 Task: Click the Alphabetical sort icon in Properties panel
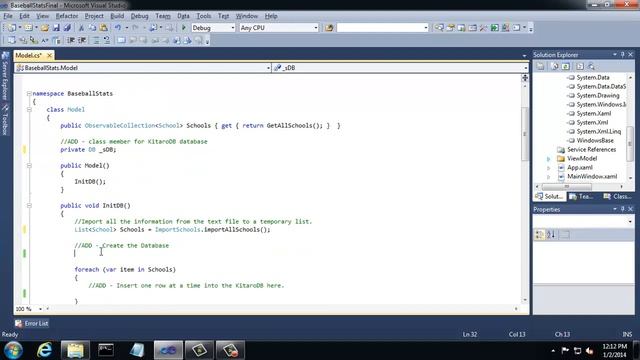[x=551, y=235]
